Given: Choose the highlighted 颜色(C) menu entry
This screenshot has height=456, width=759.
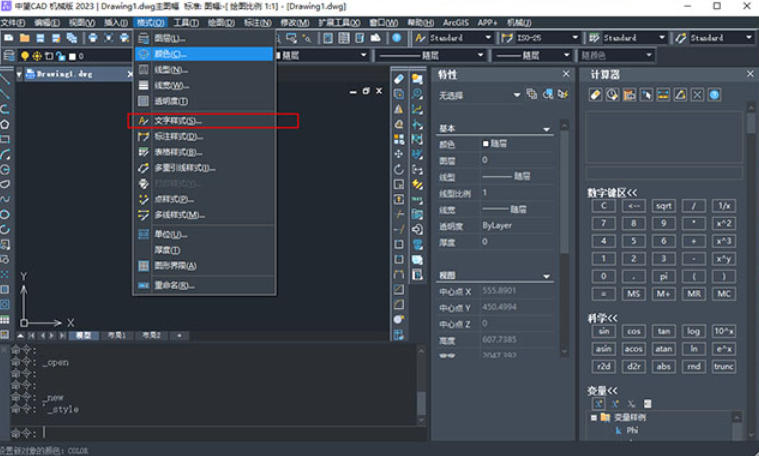Looking at the screenshot, I should click(204, 54).
